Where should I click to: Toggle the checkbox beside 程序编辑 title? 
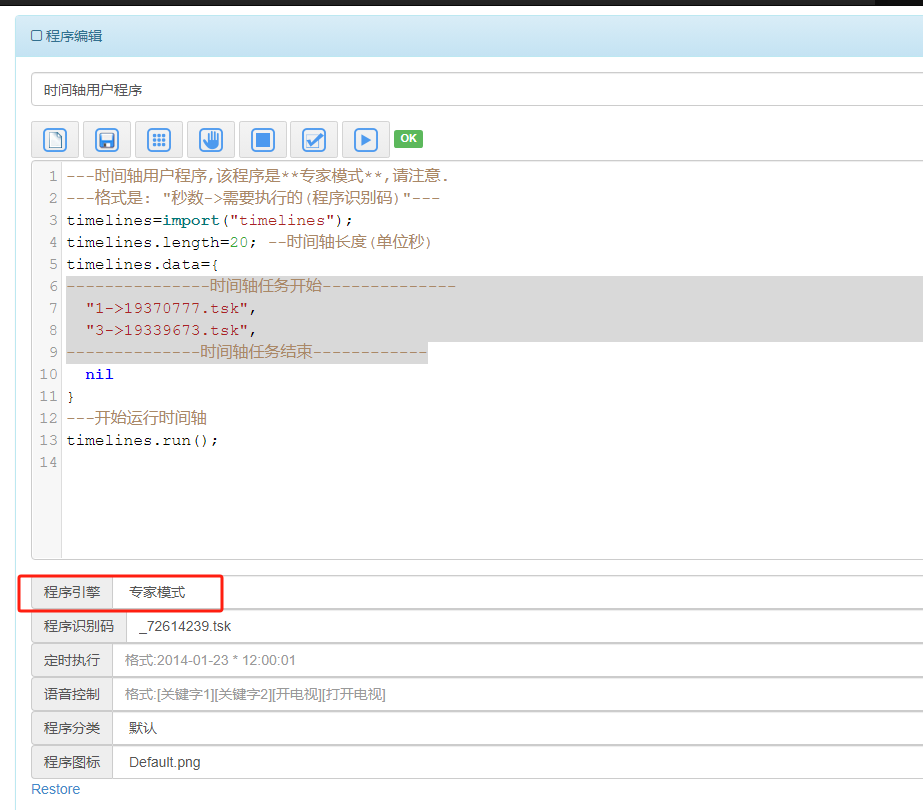coord(36,36)
